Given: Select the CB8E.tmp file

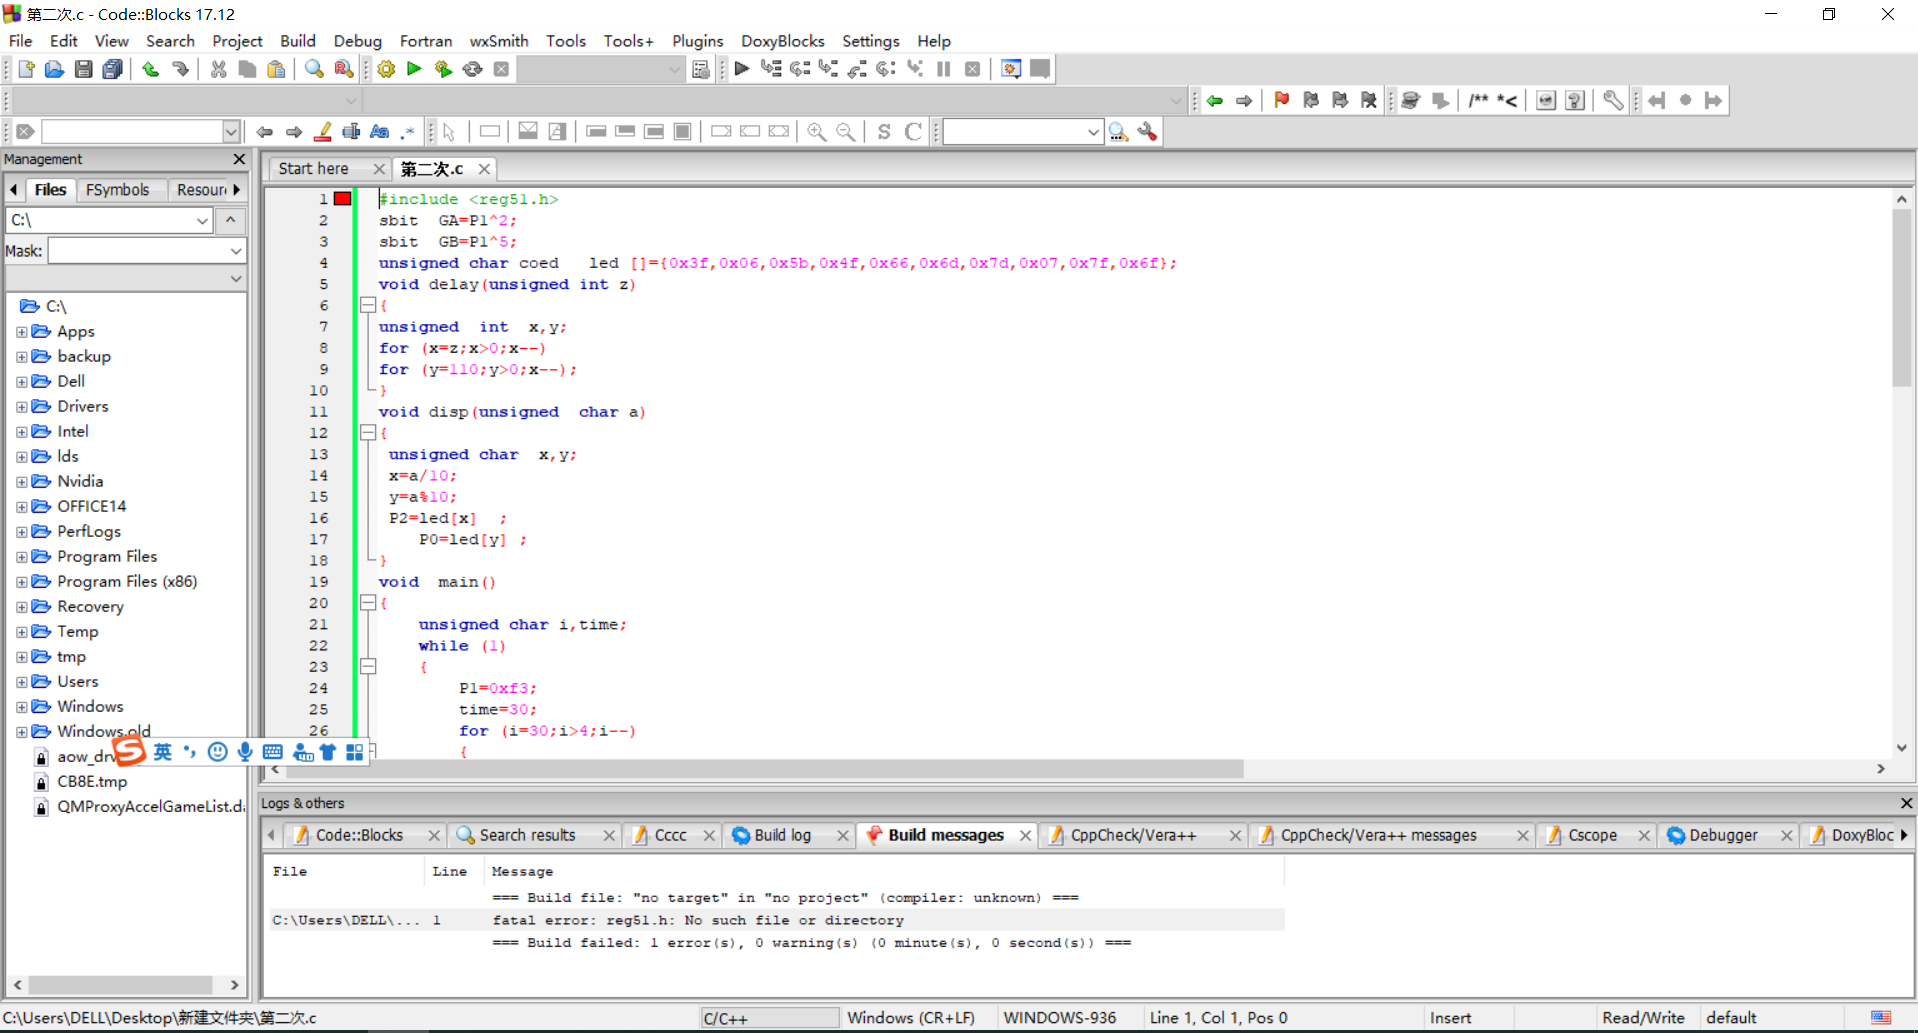Looking at the screenshot, I should point(92,782).
